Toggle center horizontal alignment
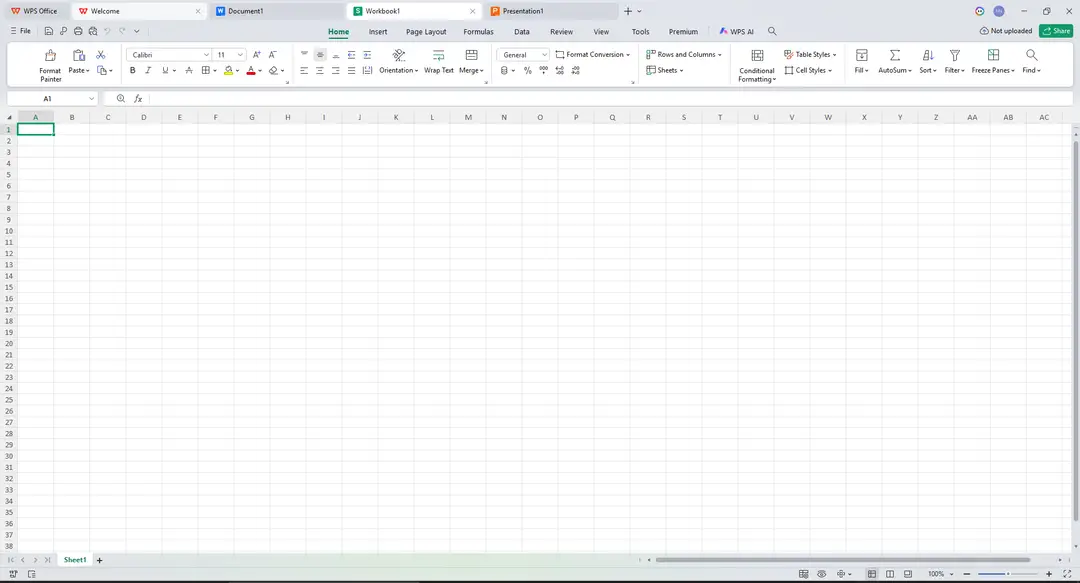The height and width of the screenshot is (583, 1080). 320,70
